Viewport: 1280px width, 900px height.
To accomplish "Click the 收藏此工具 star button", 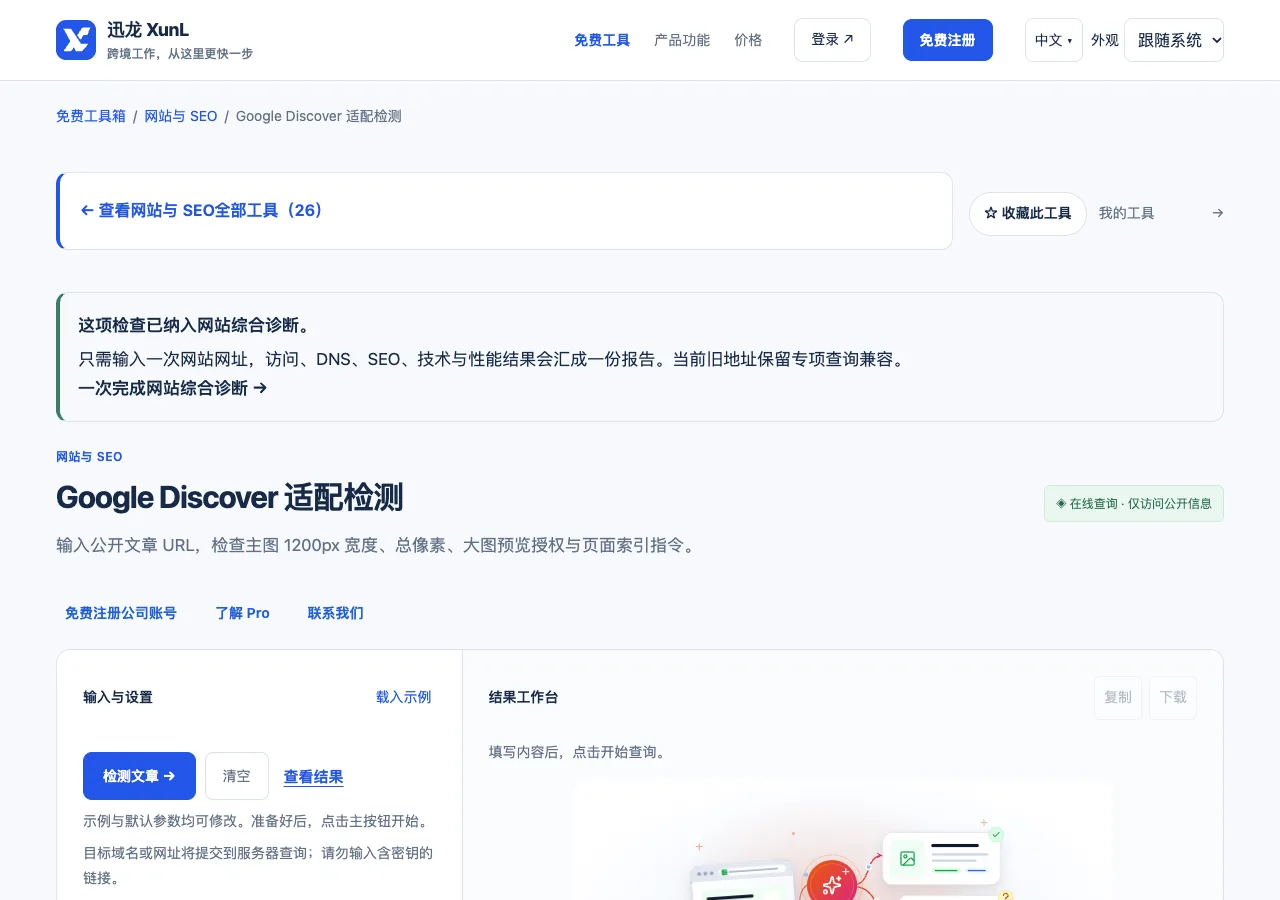I will tap(1027, 213).
